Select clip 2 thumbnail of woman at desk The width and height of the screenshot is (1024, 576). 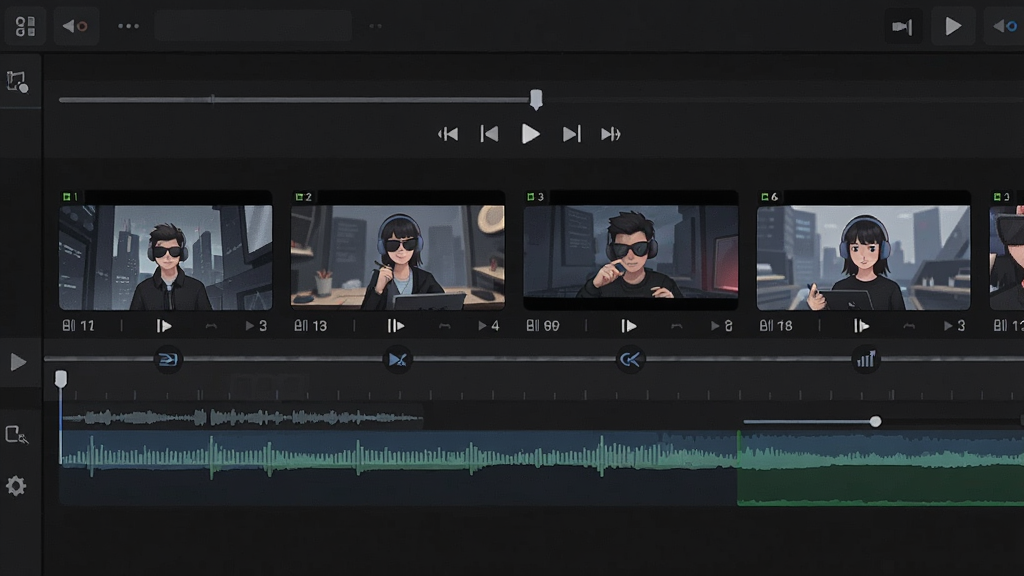point(398,257)
